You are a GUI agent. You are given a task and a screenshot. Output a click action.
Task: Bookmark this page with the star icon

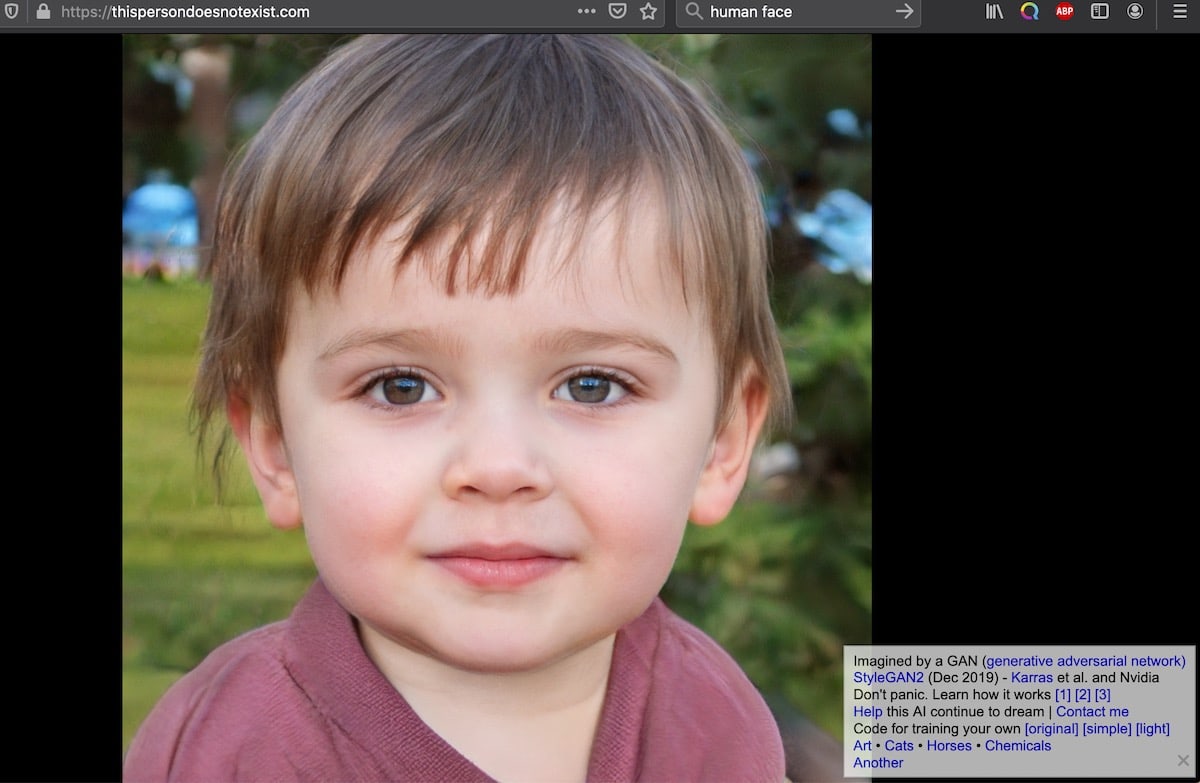[x=648, y=12]
